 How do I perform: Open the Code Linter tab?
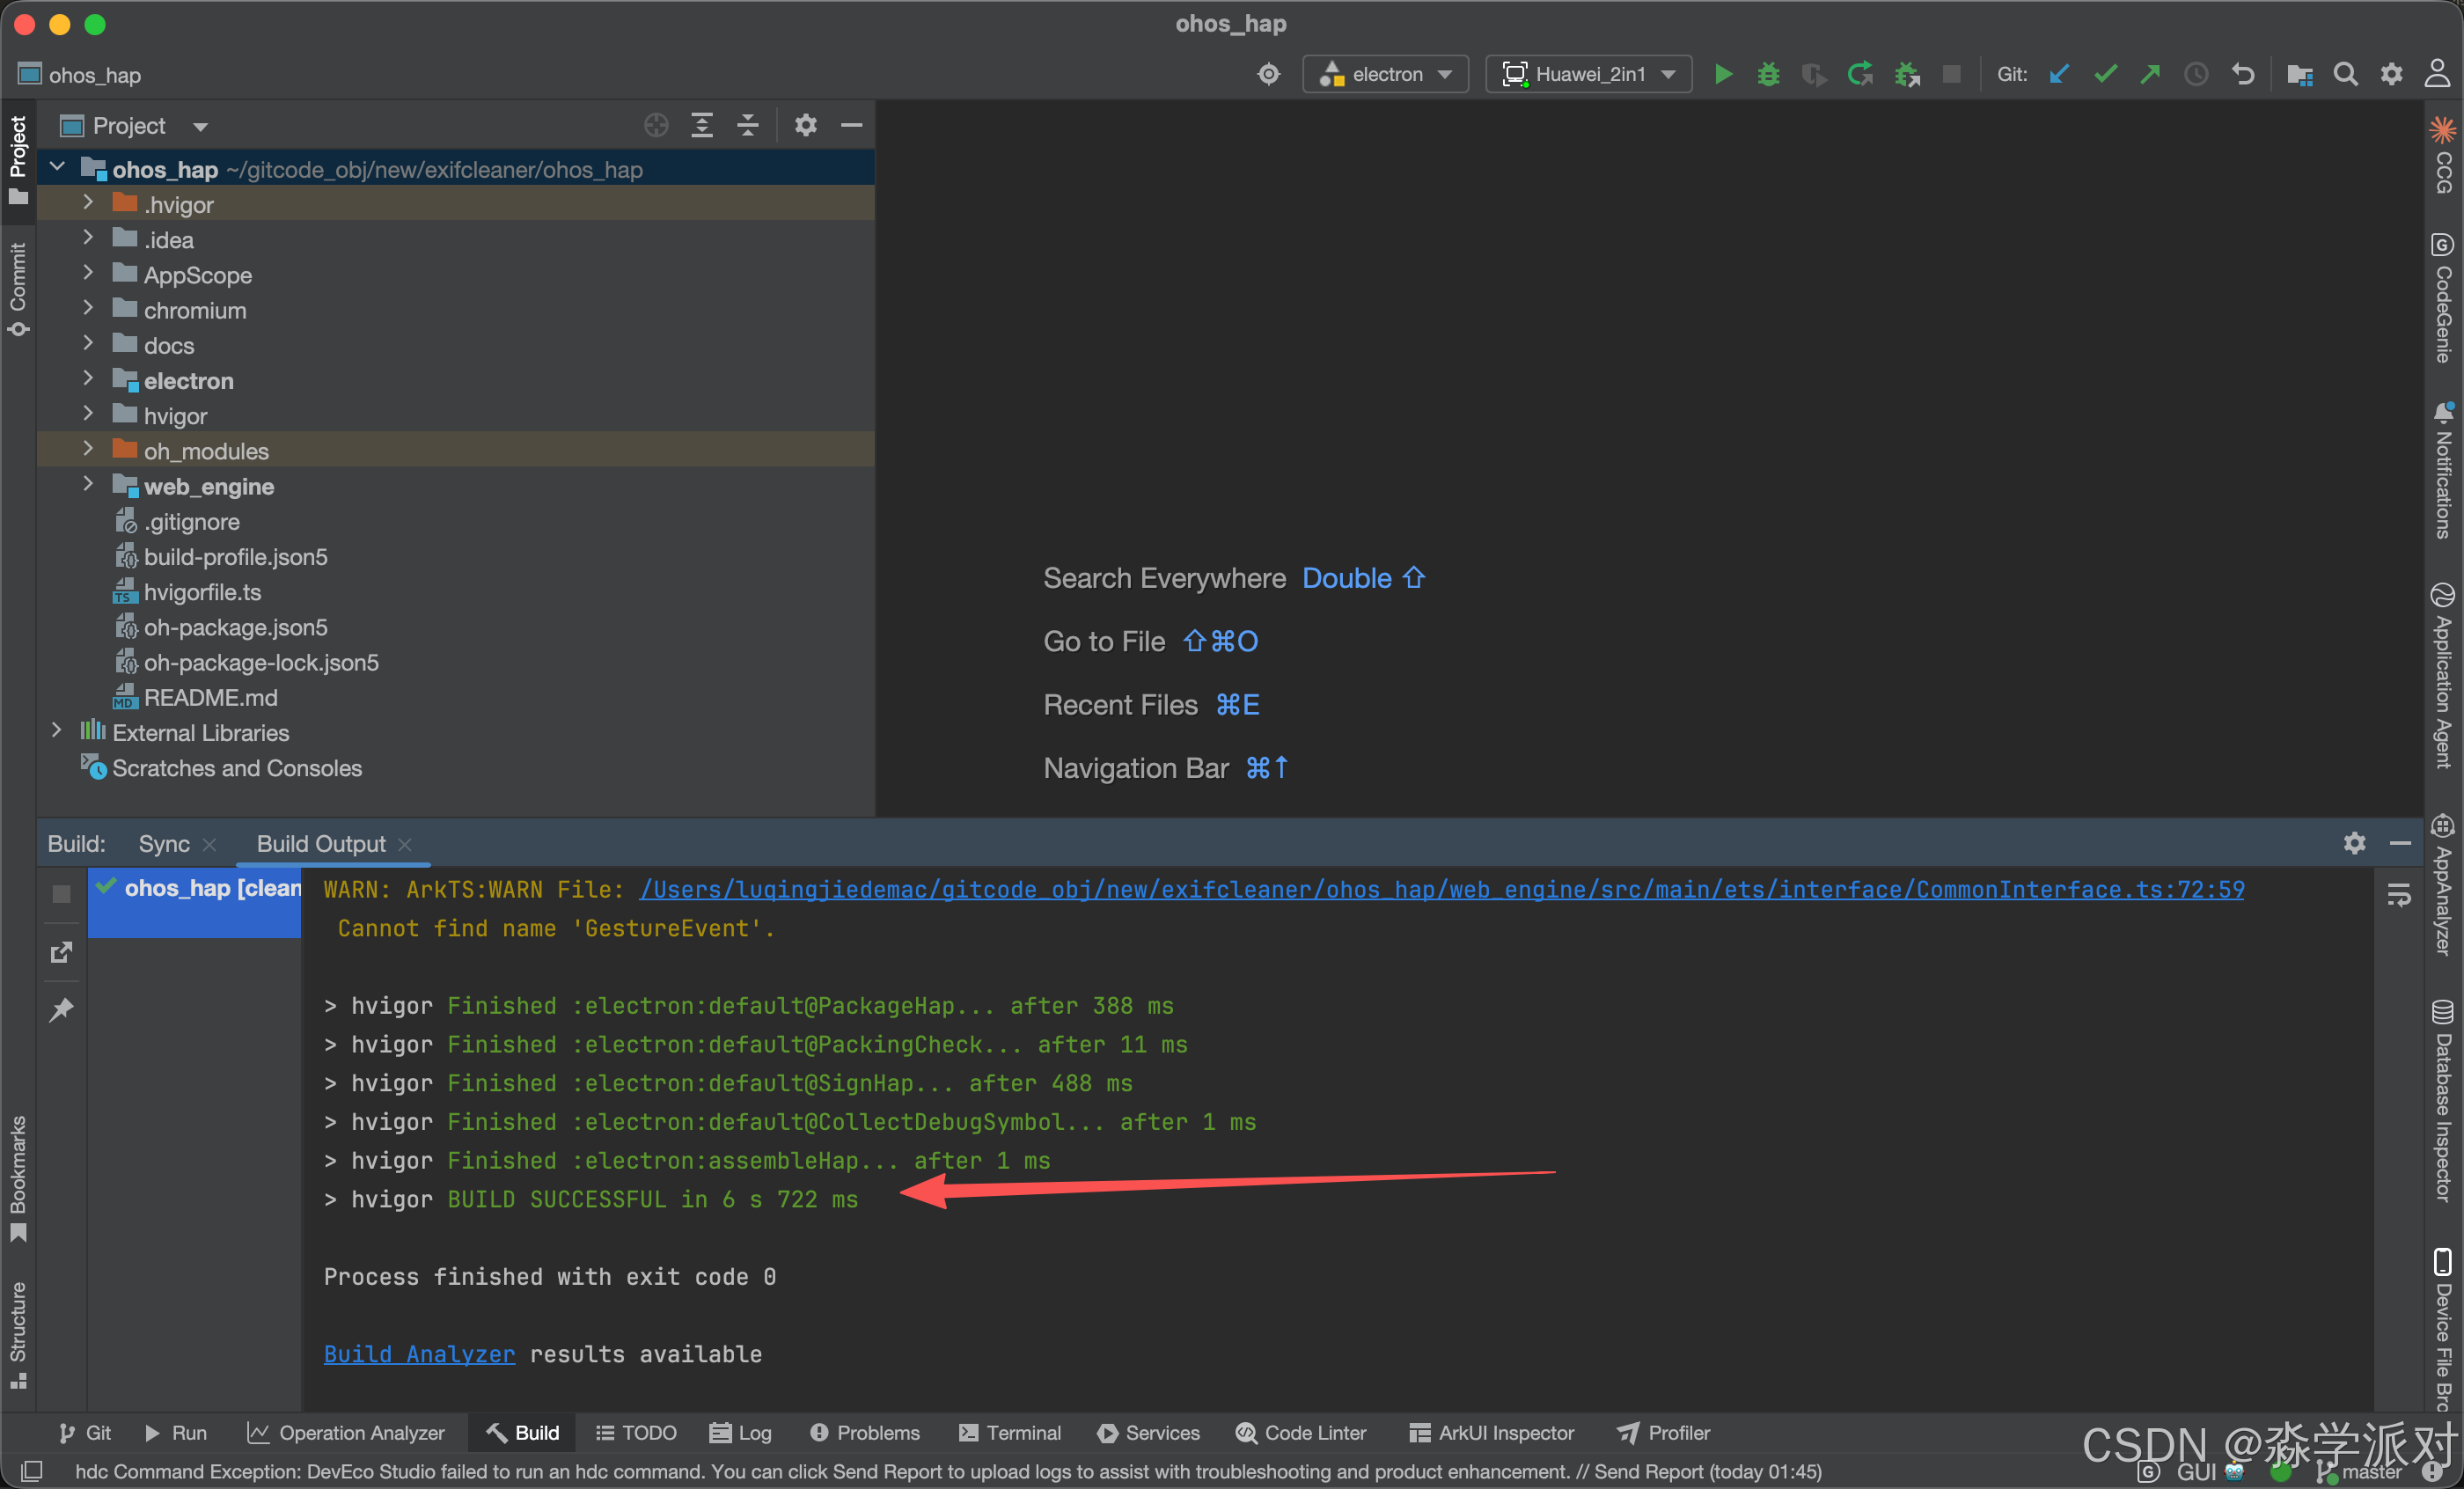click(x=1301, y=1432)
